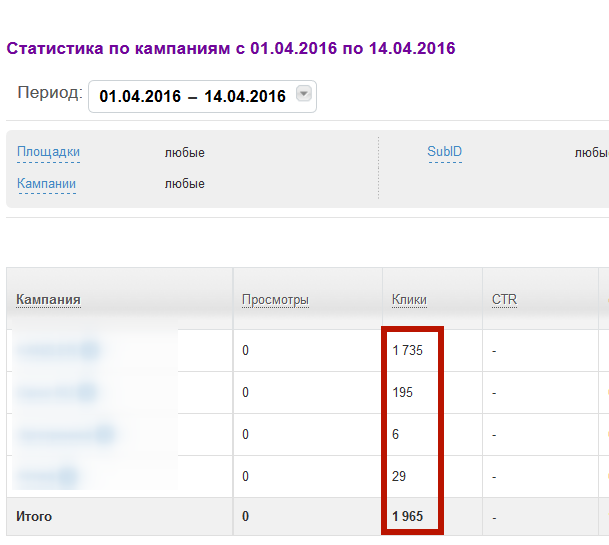Viewport: 609px width, 545px height.
Task: Click the 'любые' value next to Кампании
Action: tap(185, 183)
